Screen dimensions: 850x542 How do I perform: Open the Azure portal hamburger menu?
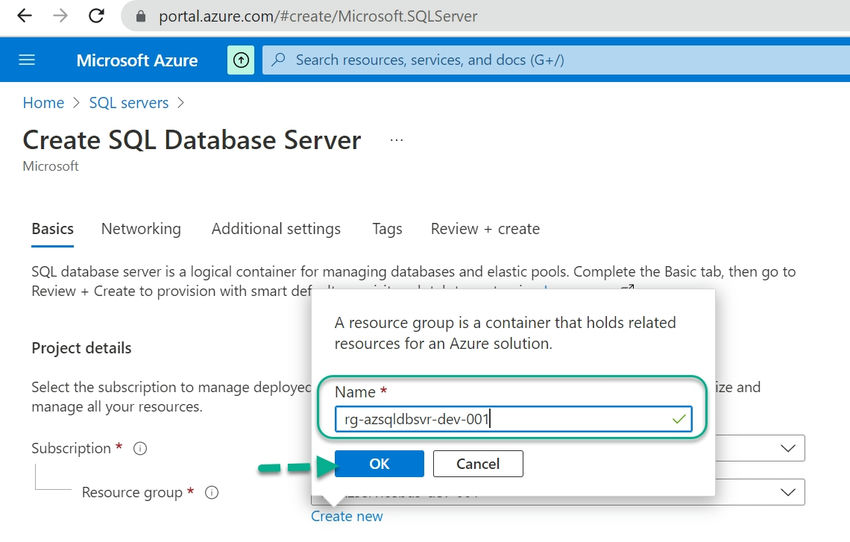27,60
